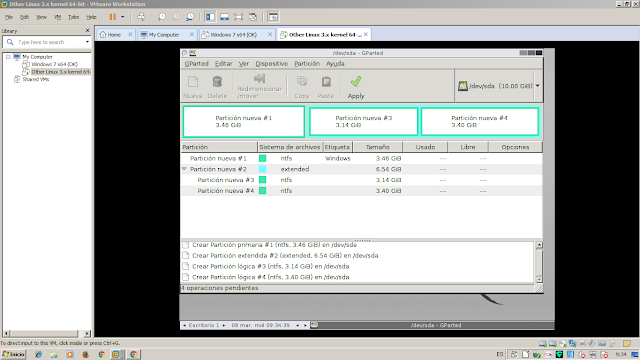Click the library horizontal scrollbar right arrow
Viewport: 640px width, 360px height.
[x=87, y=333]
